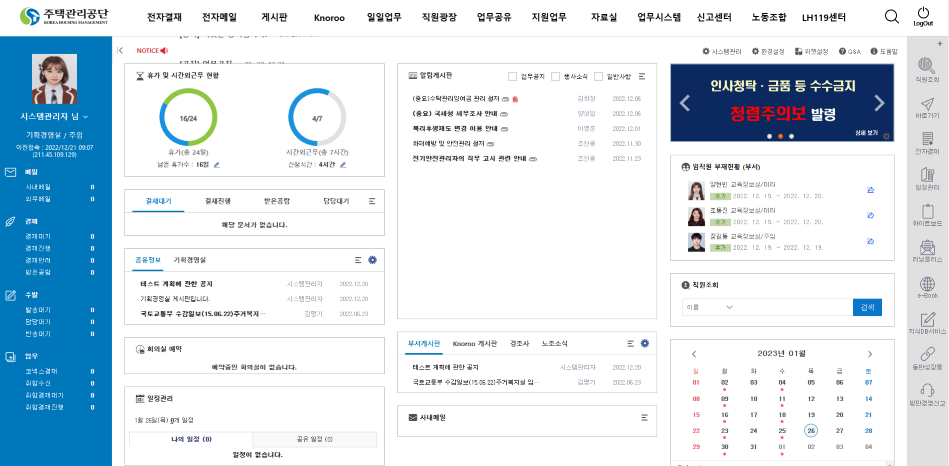Click the LogOut power icon
This screenshot has height=466, width=949.
[x=924, y=14]
